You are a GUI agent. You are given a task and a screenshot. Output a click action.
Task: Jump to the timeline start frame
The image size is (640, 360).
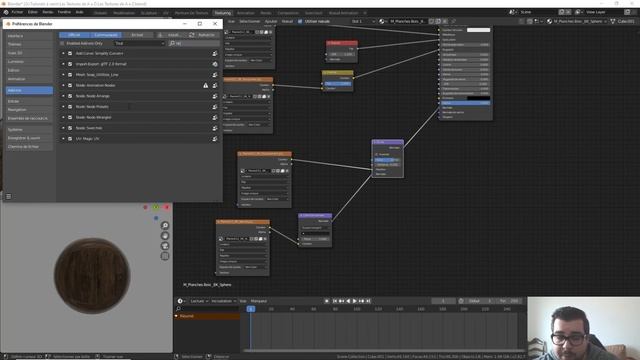pyautogui.click(x=335, y=301)
